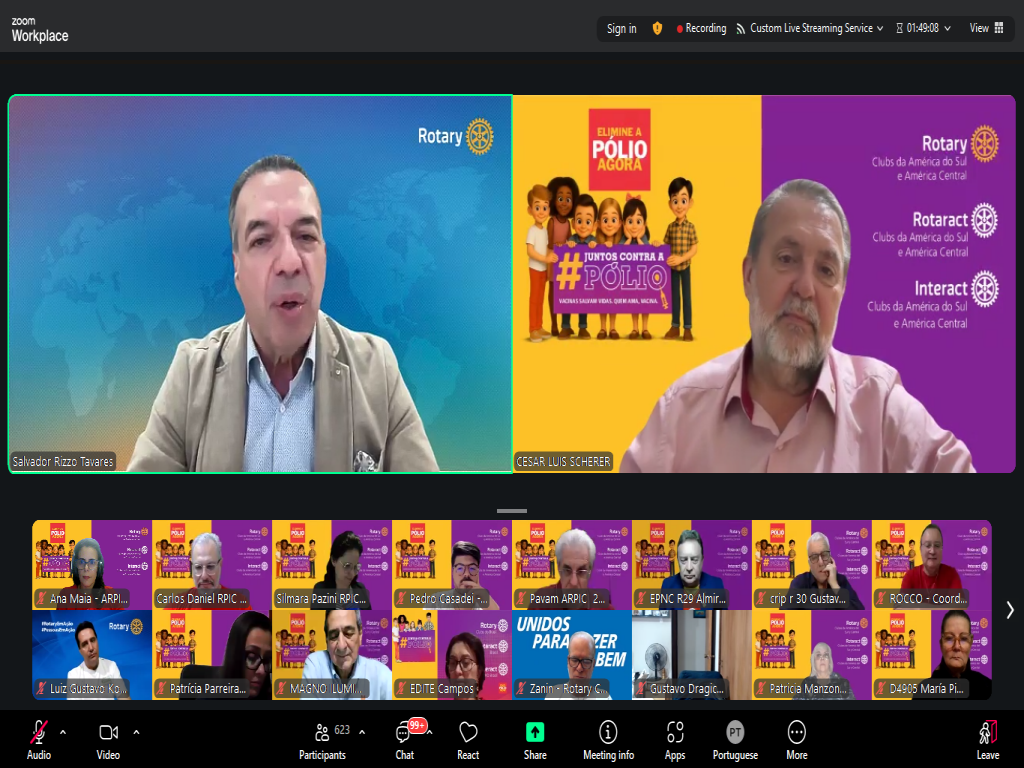This screenshot has width=1024, height=768.
Task: Expand audio options arrow next to Audio
Action: (x=63, y=732)
